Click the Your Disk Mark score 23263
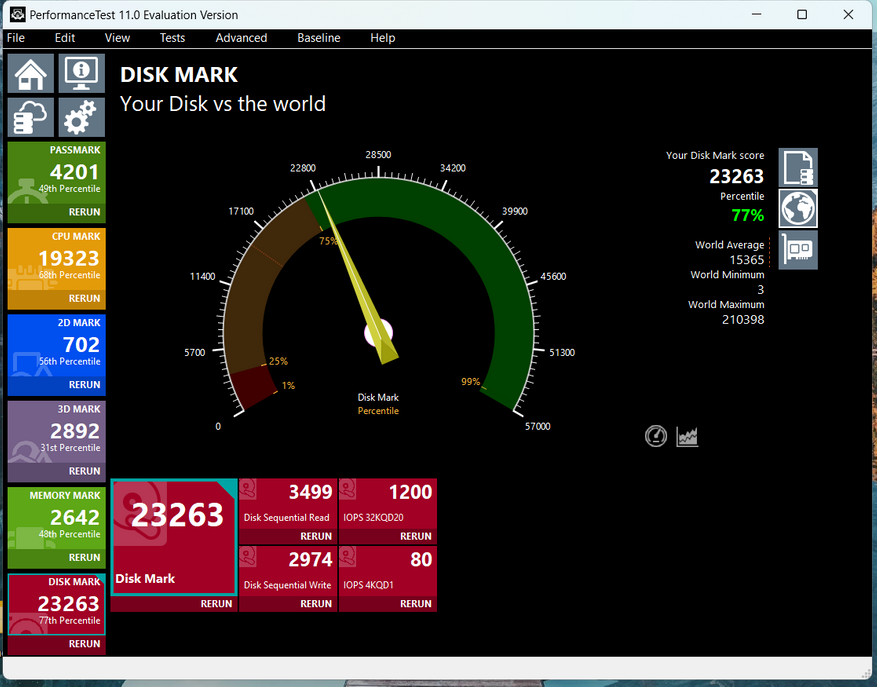 point(737,177)
